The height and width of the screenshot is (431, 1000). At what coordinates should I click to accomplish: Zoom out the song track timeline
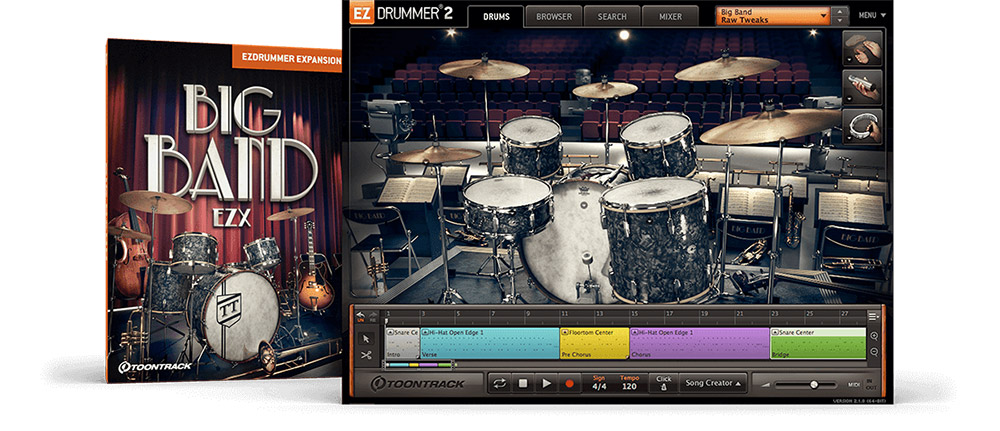[x=874, y=352]
